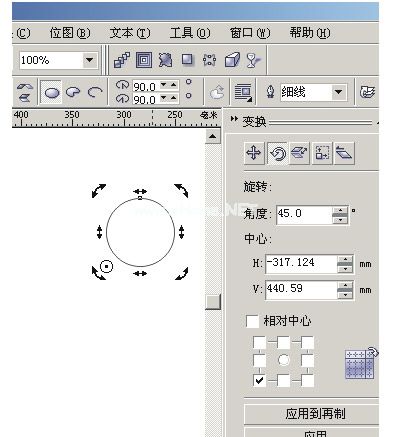Screen dimensions: 400x437
Task: Select bottom-center anchor point checkbox
Action: point(283,380)
